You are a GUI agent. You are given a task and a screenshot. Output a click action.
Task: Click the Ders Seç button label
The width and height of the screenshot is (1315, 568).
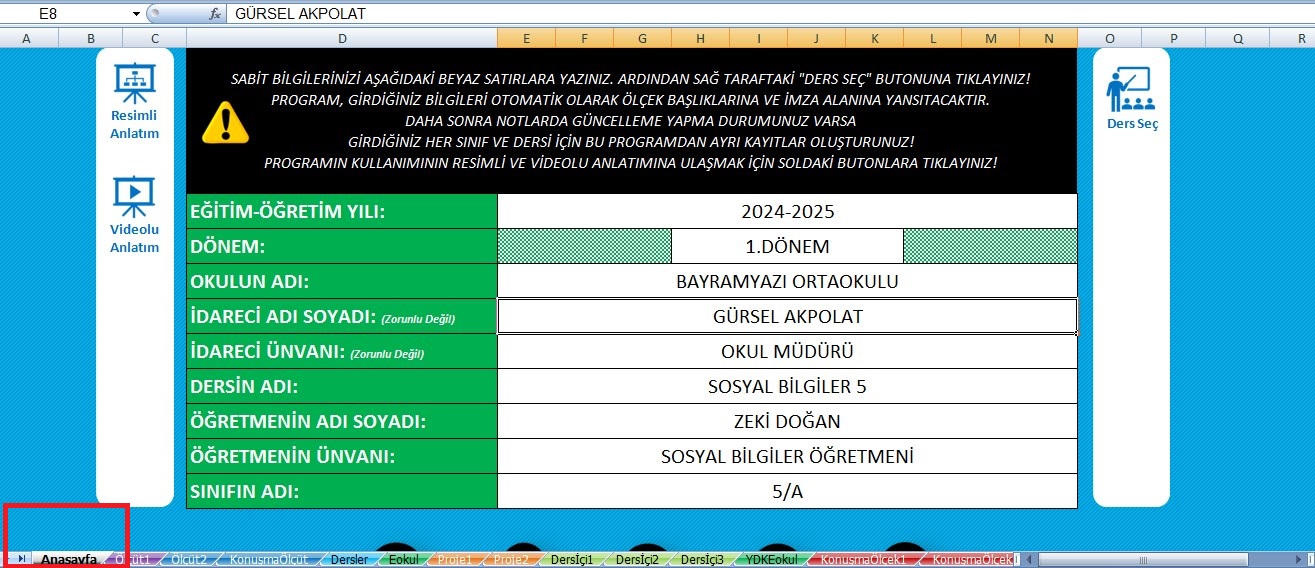[x=1131, y=124]
